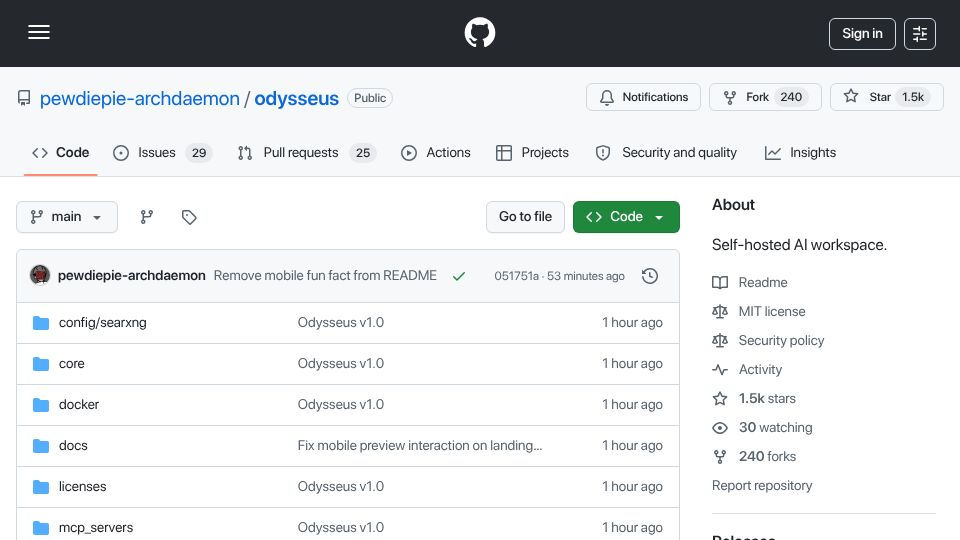Click the docker folder icon
Viewport: 960px width, 540px height.
(x=41, y=405)
